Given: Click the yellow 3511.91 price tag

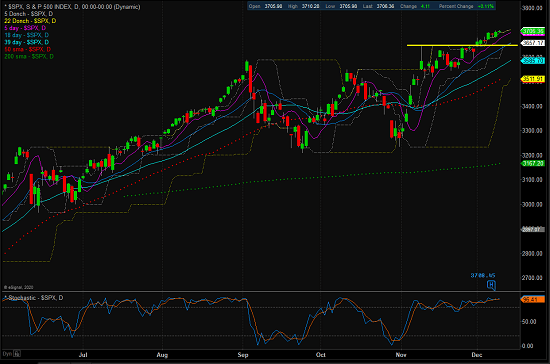Looking at the screenshot, I should 533,79.
